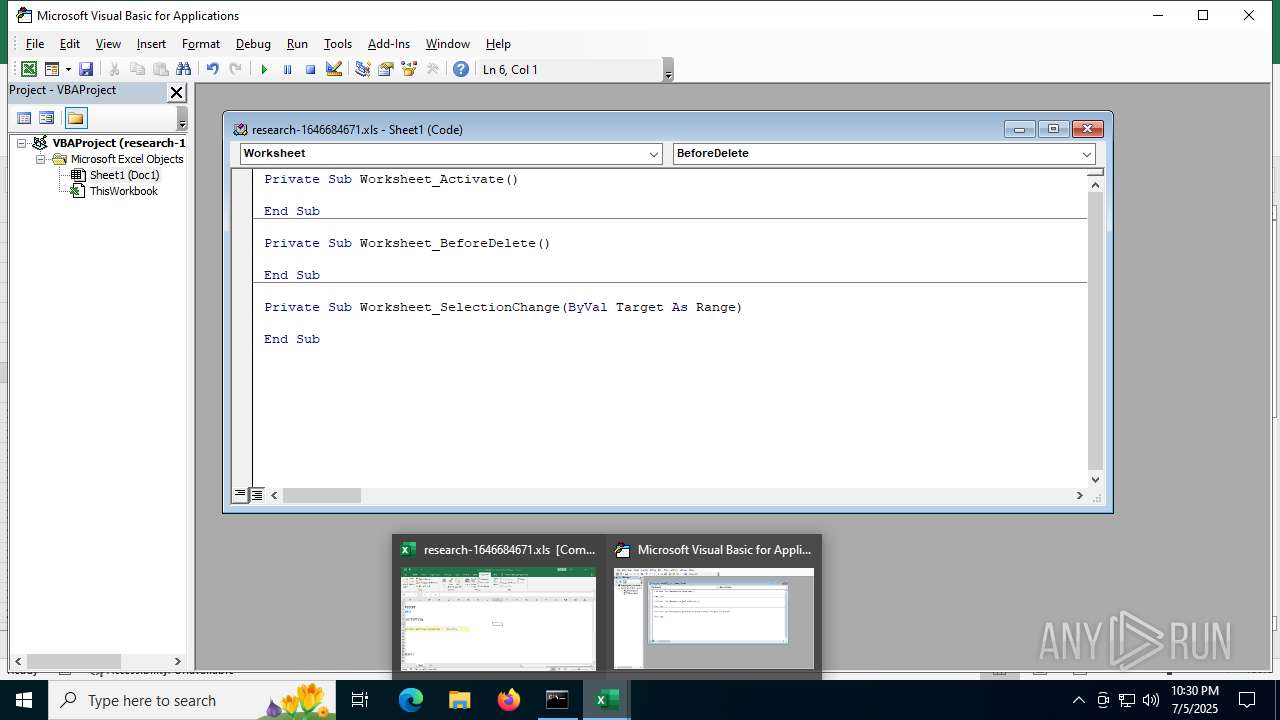Screen dimensions: 1280x720
Task: Click the Redo arrow icon
Action: 235,69
